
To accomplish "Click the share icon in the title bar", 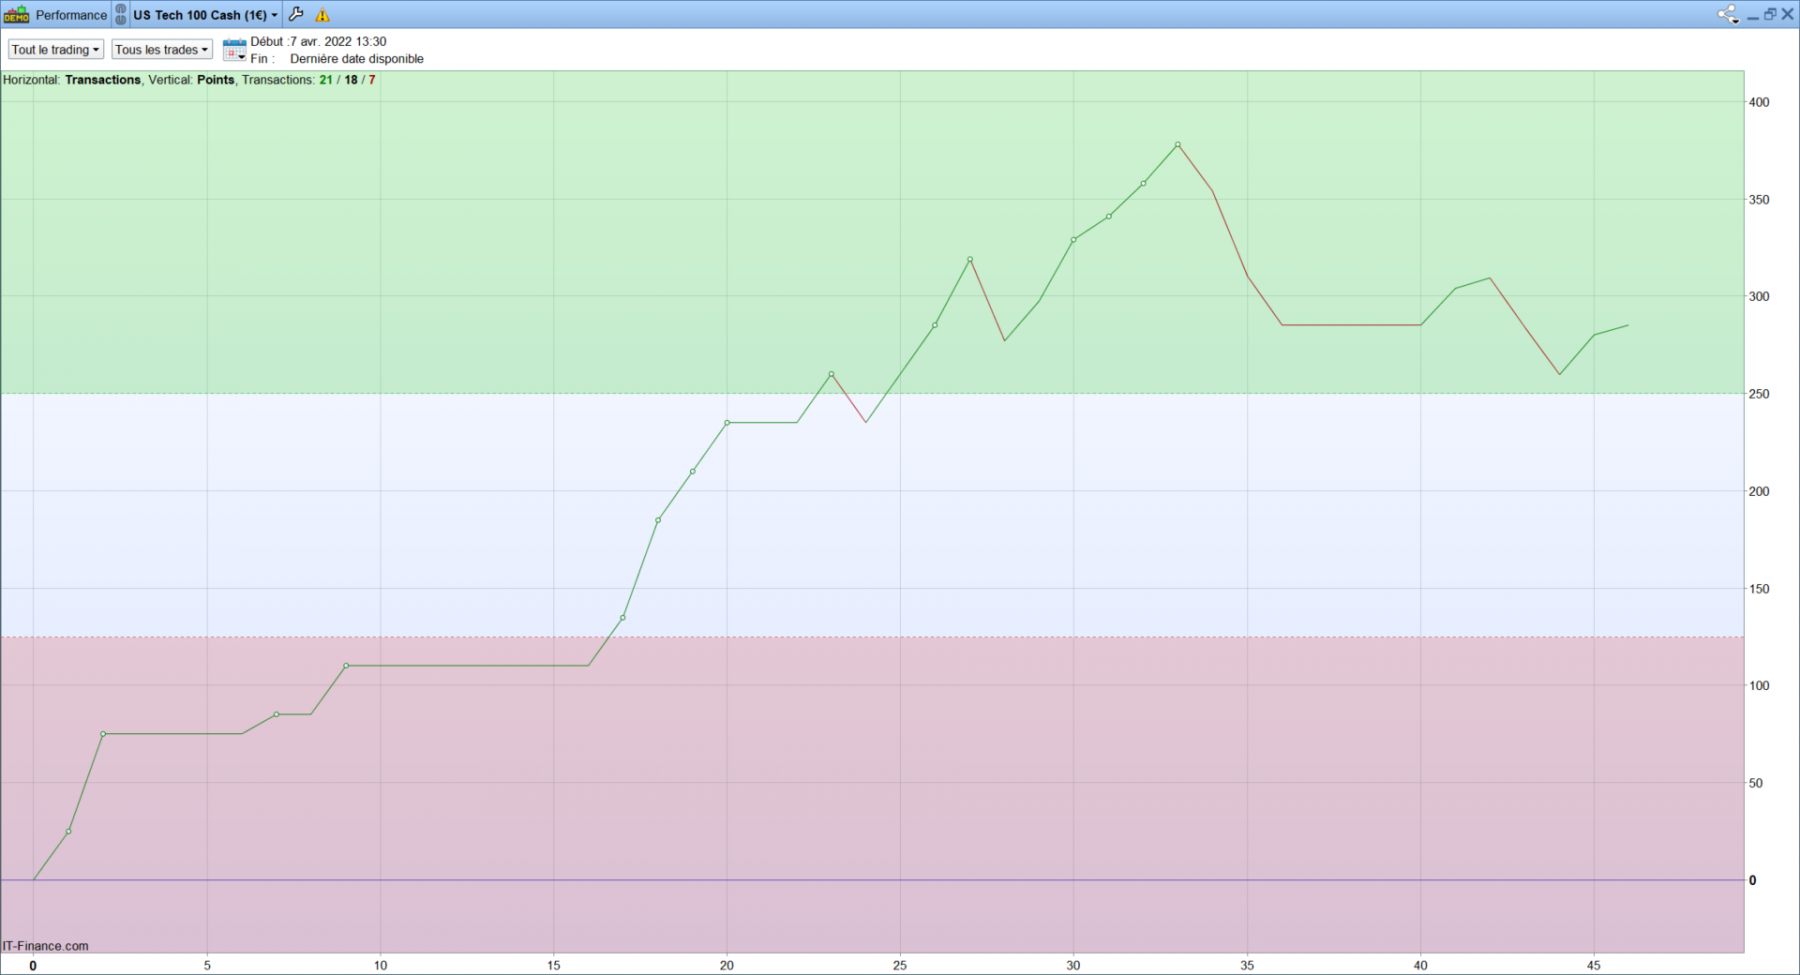I will tap(1728, 14).
